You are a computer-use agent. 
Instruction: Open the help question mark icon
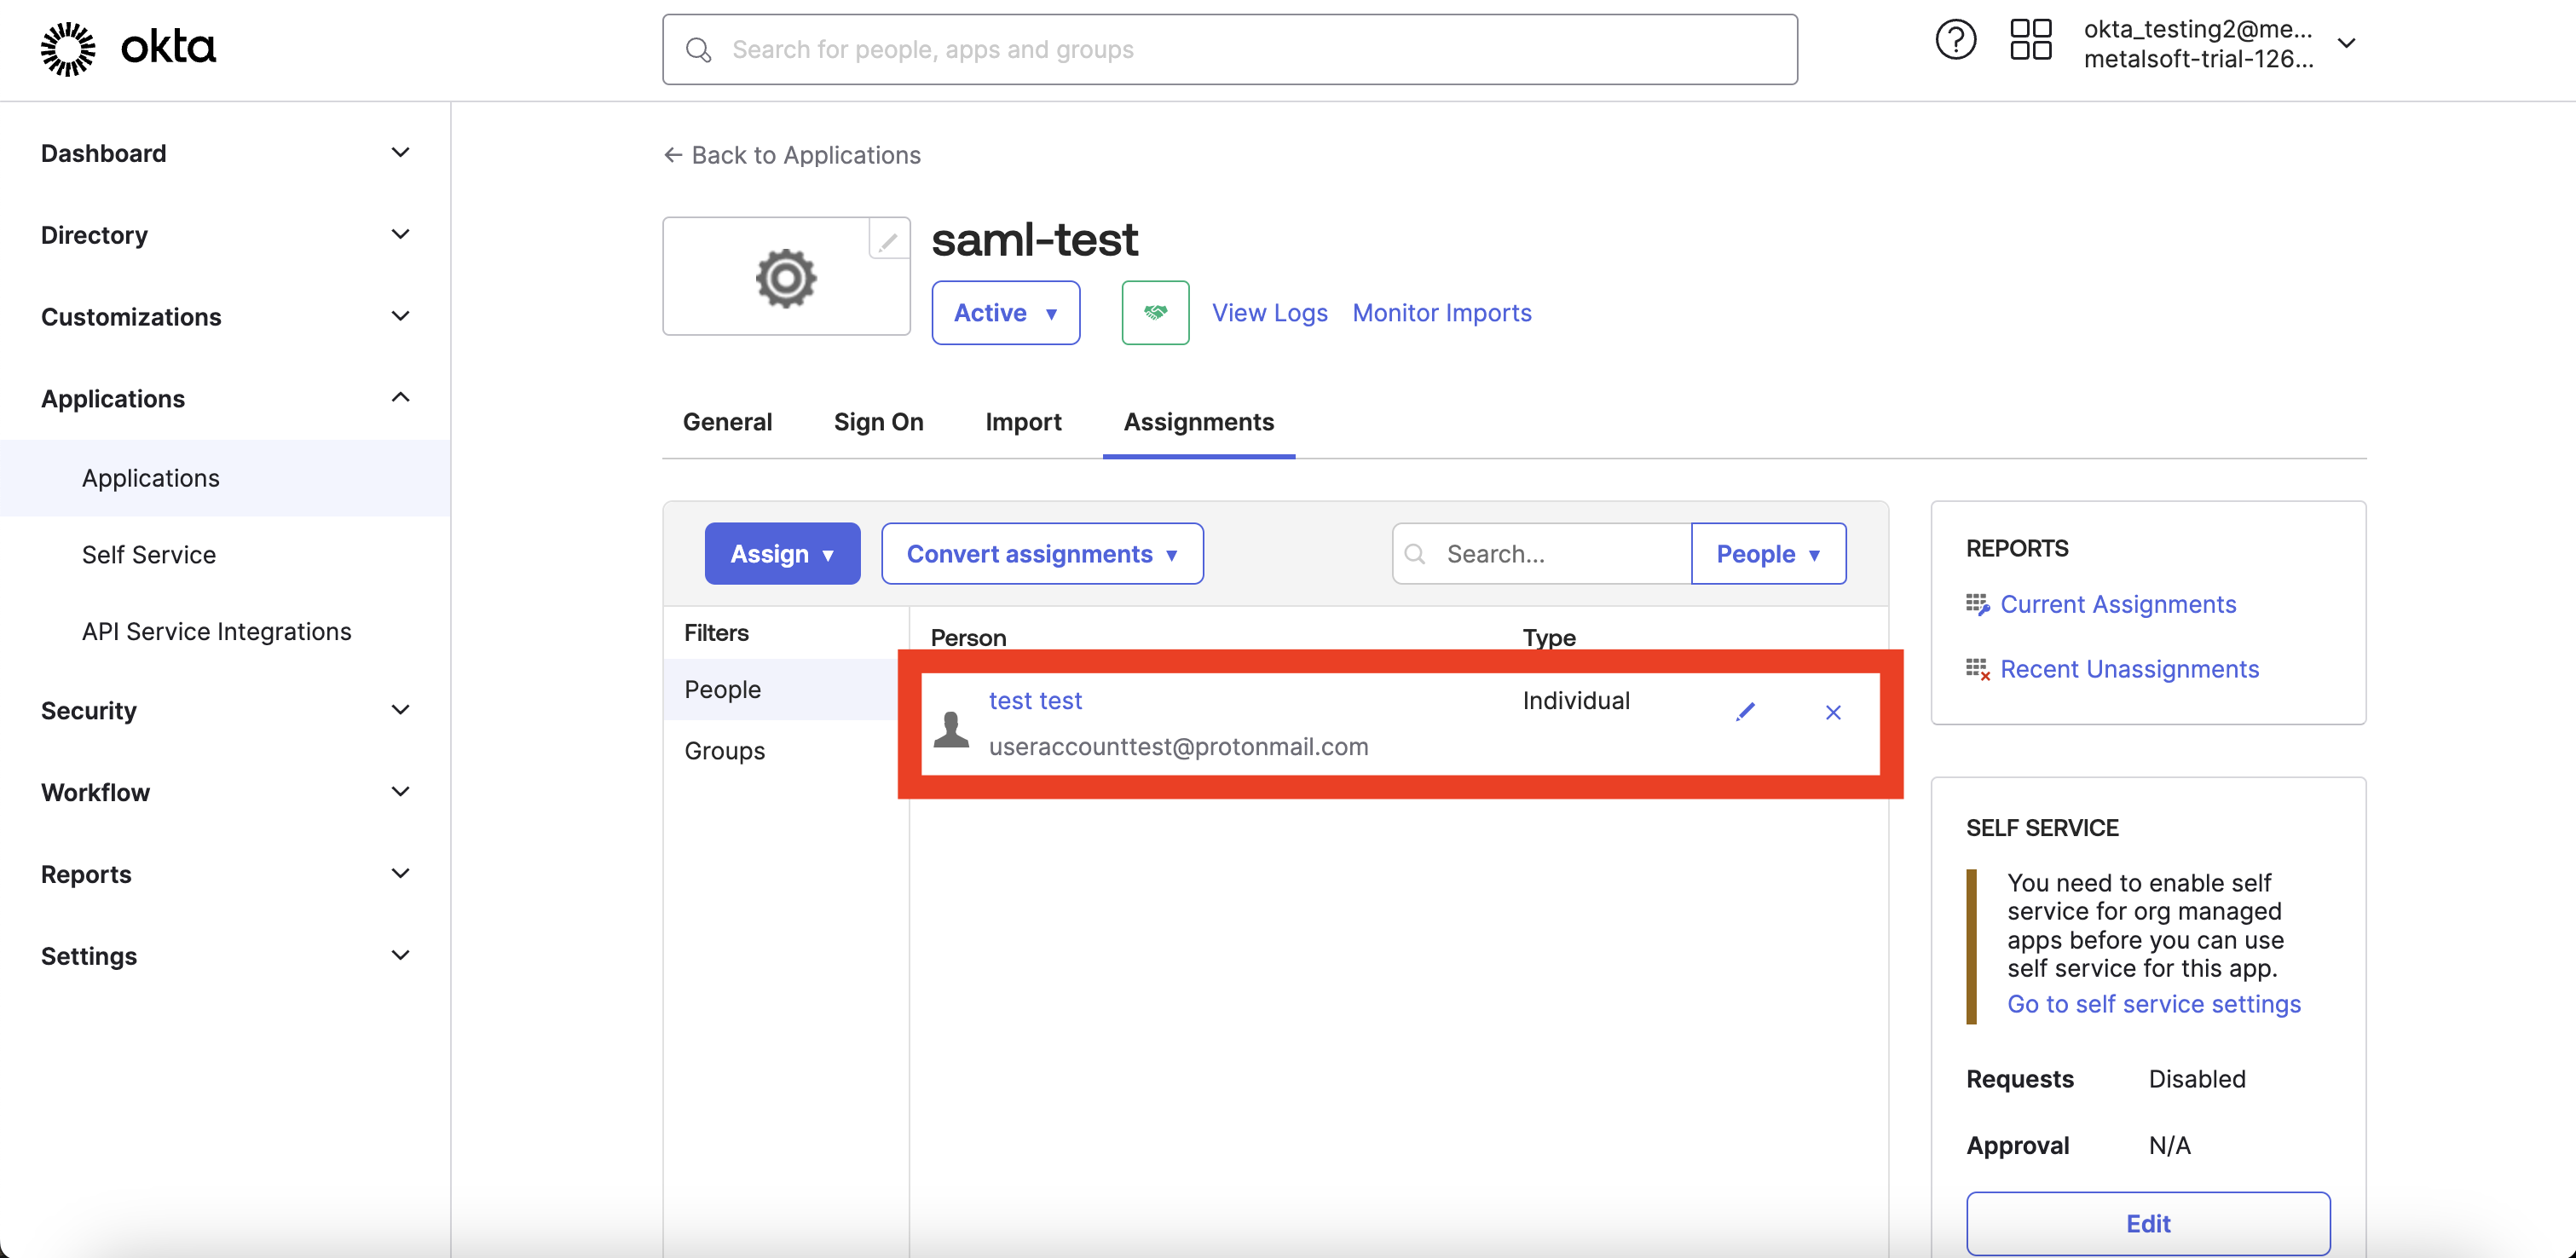tap(1955, 40)
